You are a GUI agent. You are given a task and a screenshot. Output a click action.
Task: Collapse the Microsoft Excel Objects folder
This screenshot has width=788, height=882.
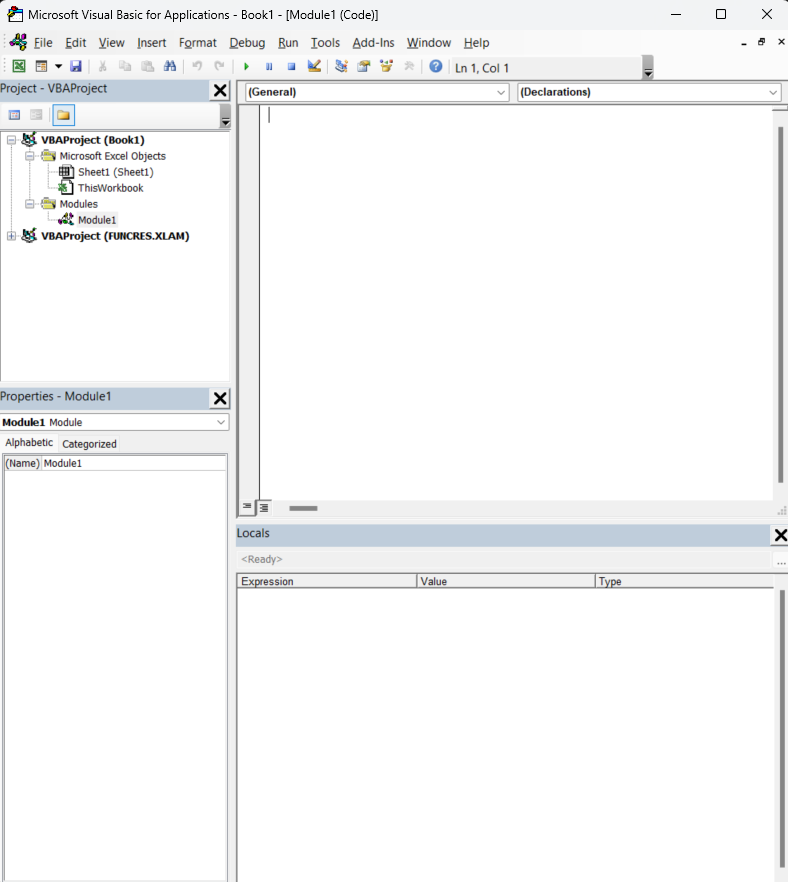tap(30, 156)
